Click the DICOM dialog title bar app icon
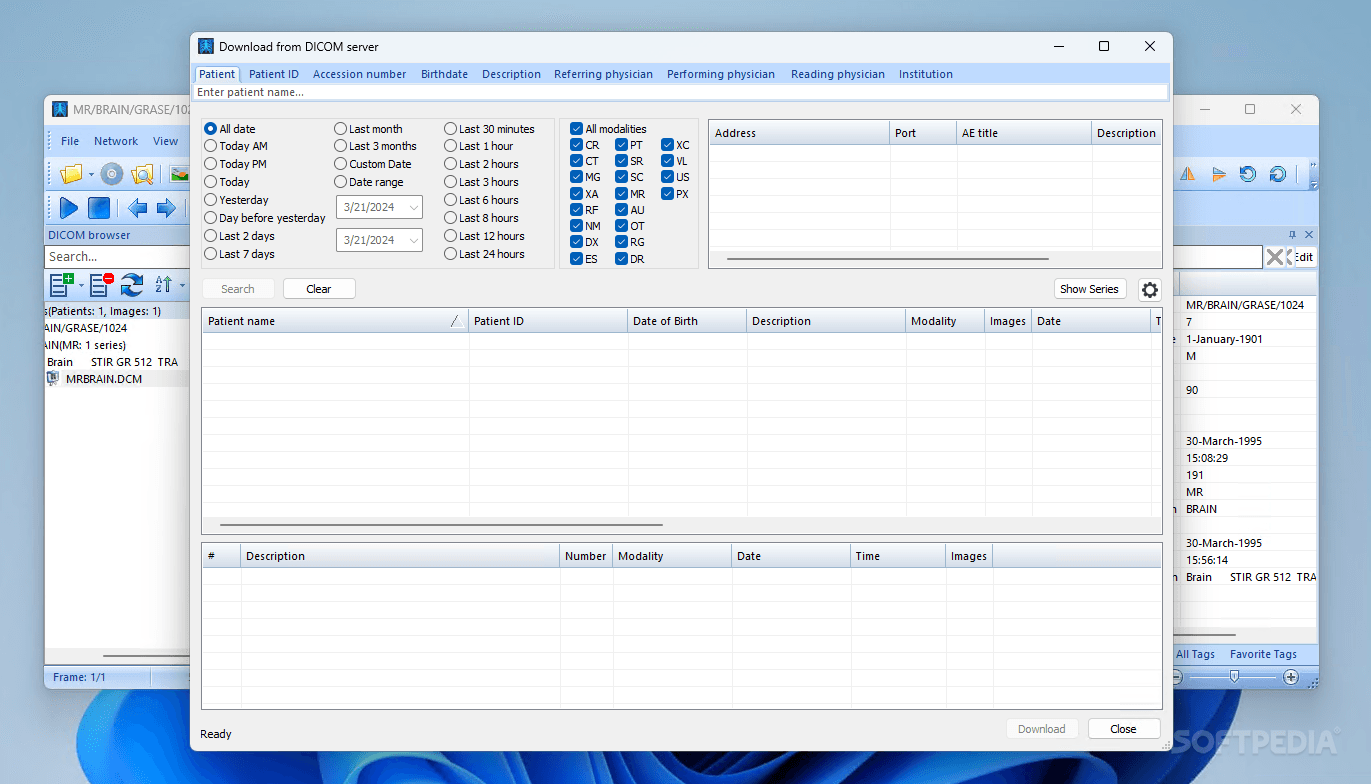Screen dimensions: 1371x784 tap(206, 46)
